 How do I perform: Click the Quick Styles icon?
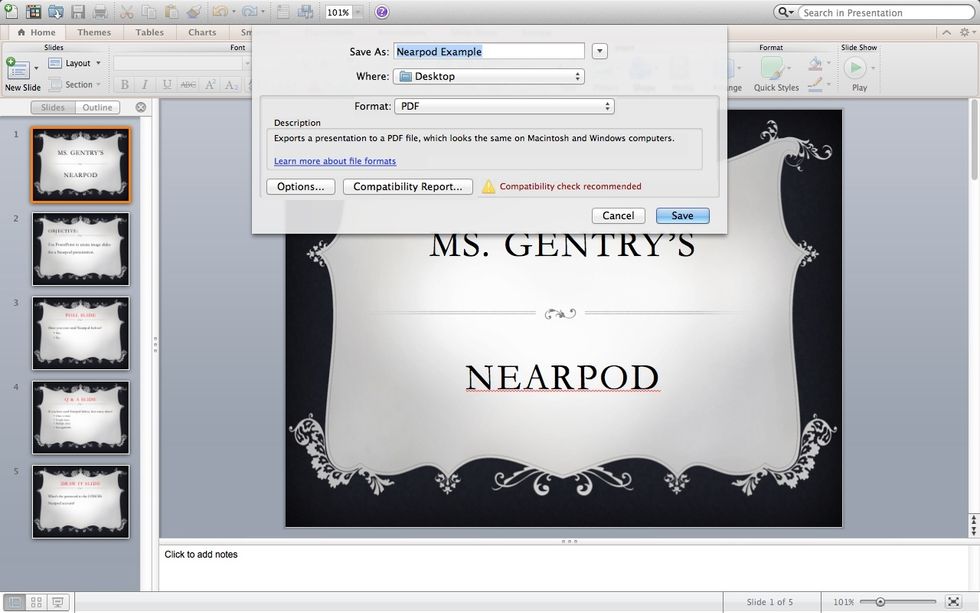(x=772, y=68)
